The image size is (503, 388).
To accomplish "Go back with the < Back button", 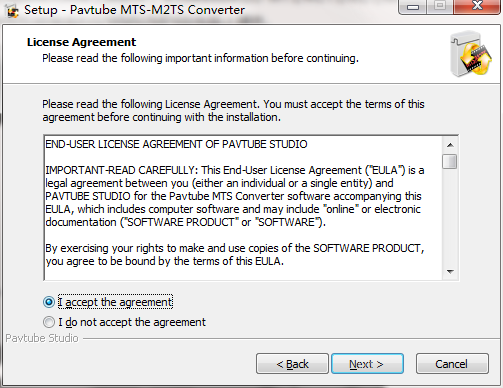I will pos(292,364).
